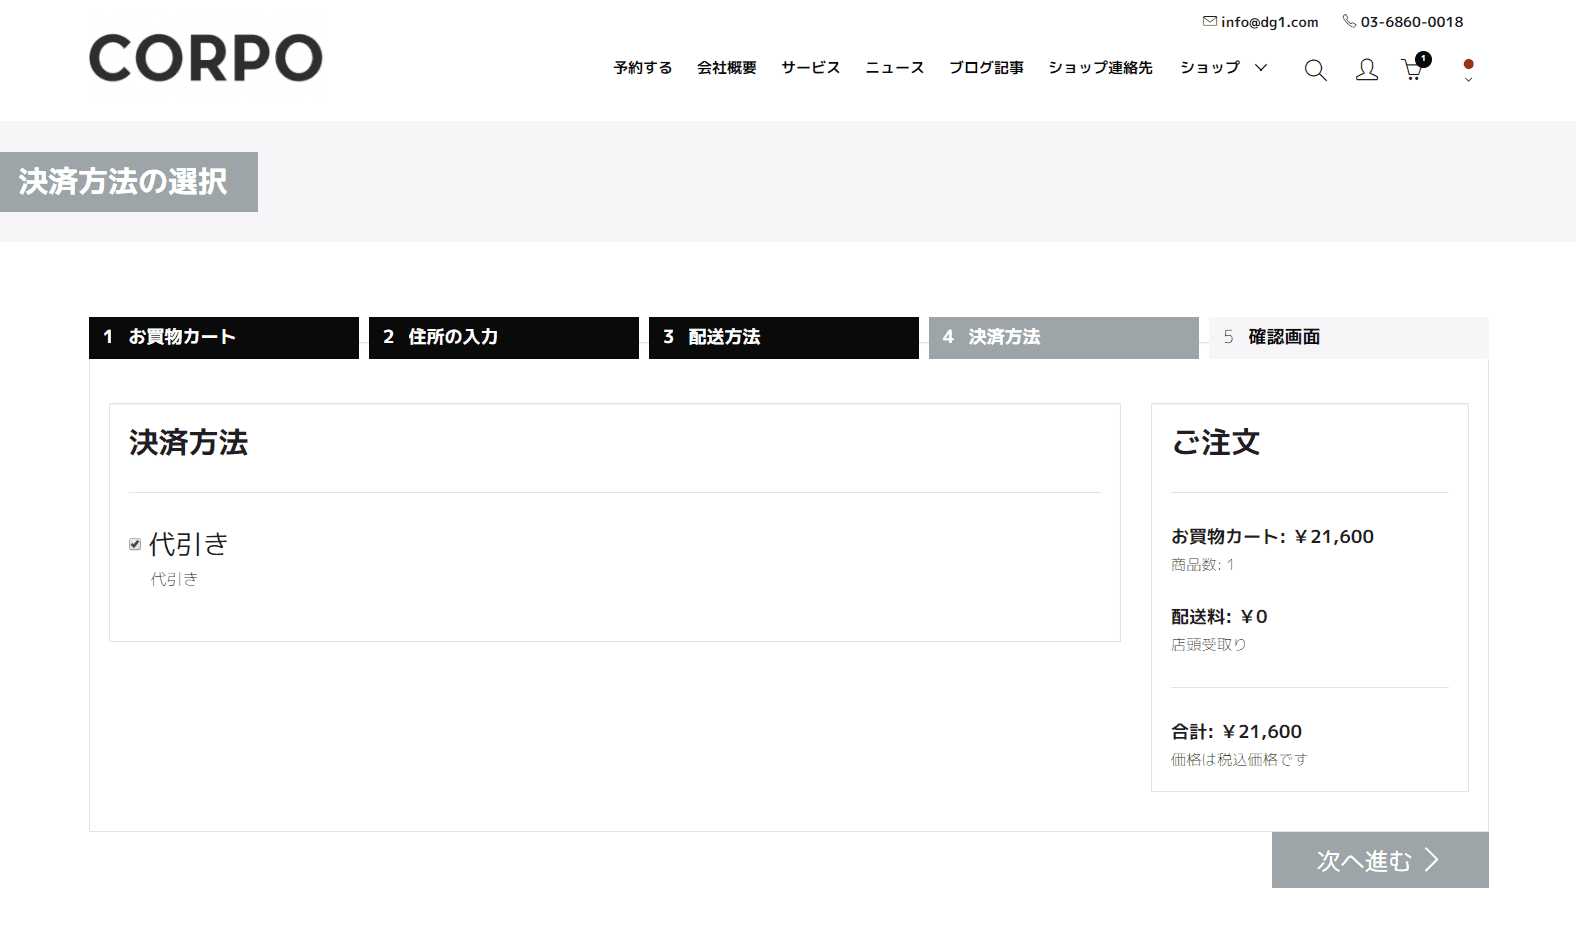Click the 決済方法の選択 page title
The height and width of the screenshot is (945, 1576).
(123, 182)
